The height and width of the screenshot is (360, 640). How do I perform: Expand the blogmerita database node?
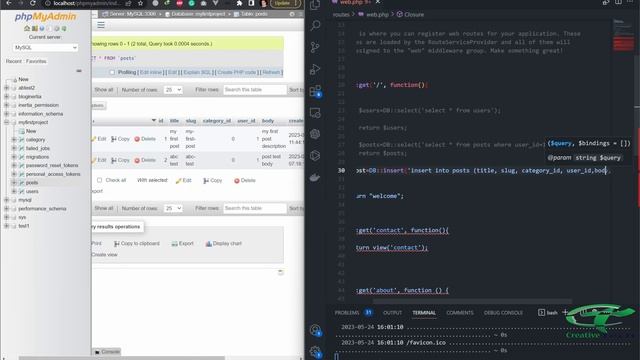tap(7, 96)
